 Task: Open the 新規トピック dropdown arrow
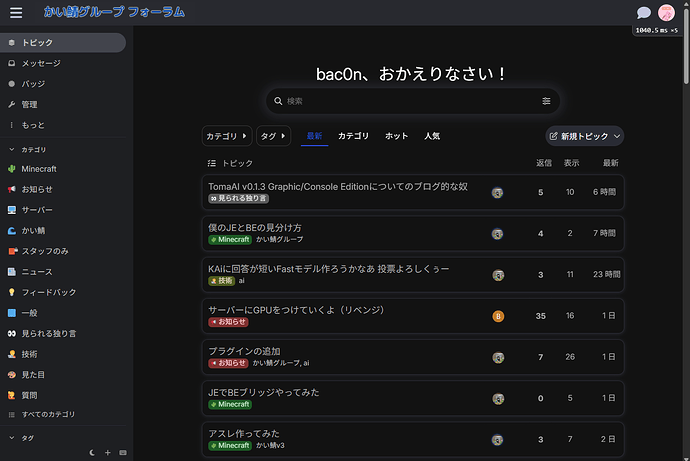point(617,136)
